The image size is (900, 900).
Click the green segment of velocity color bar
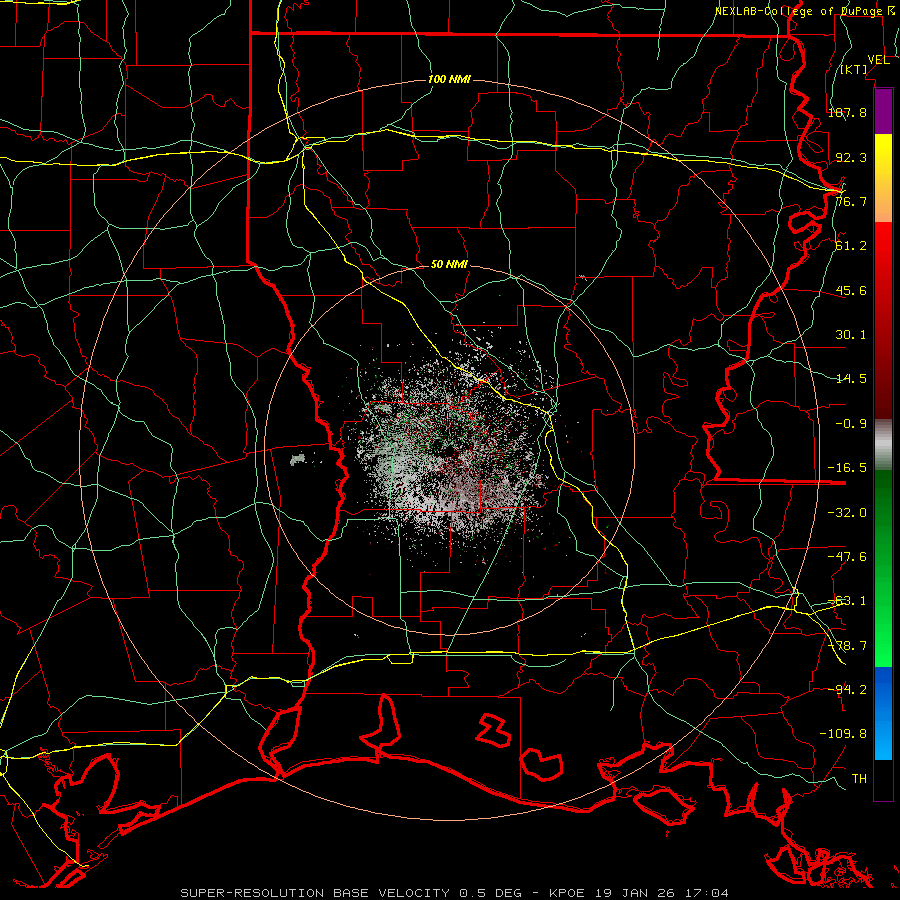pos(883,568)
